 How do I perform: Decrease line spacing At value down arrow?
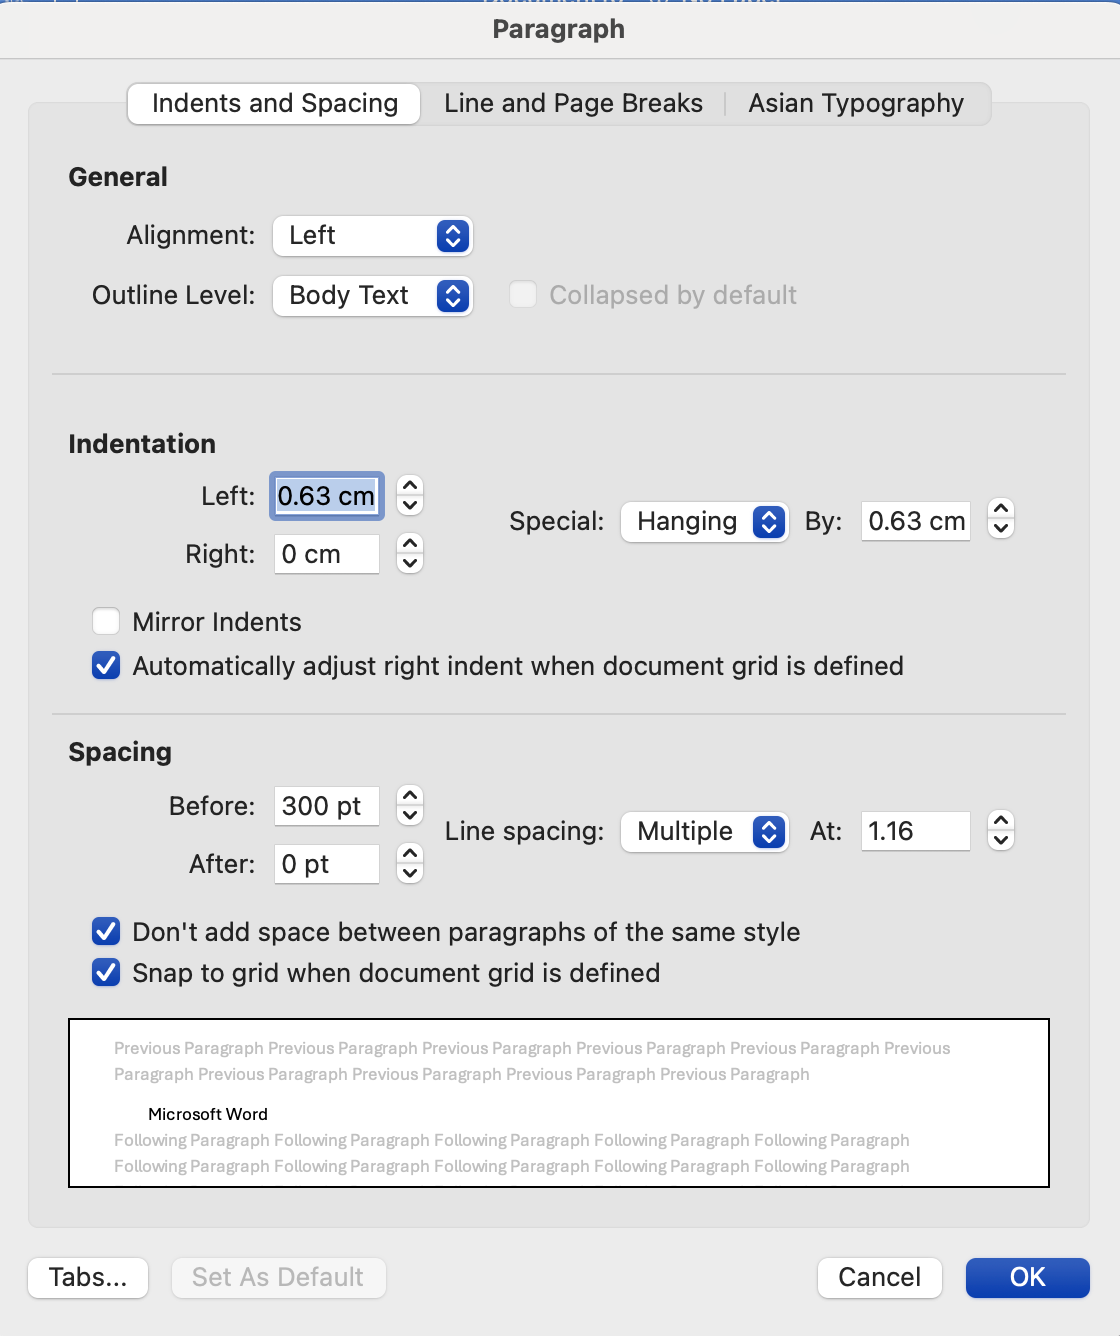[1001, 840]
